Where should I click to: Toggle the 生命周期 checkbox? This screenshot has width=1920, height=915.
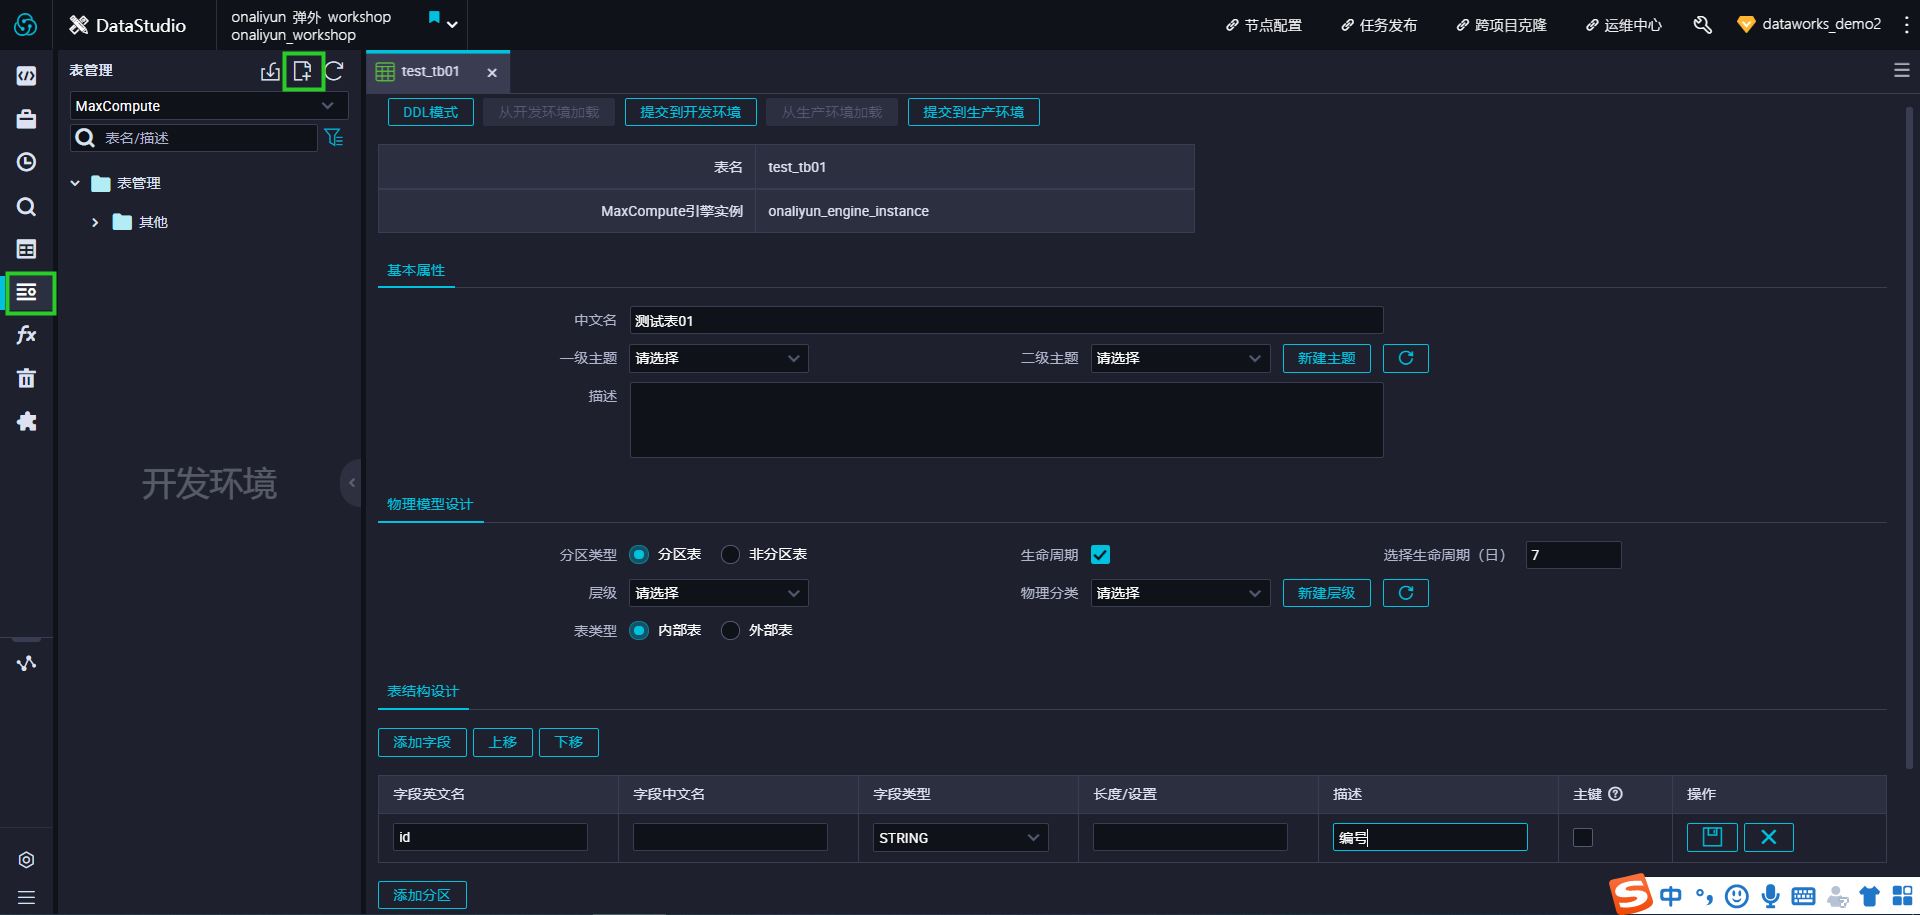pyautogui.click(x=1101, y=554)
